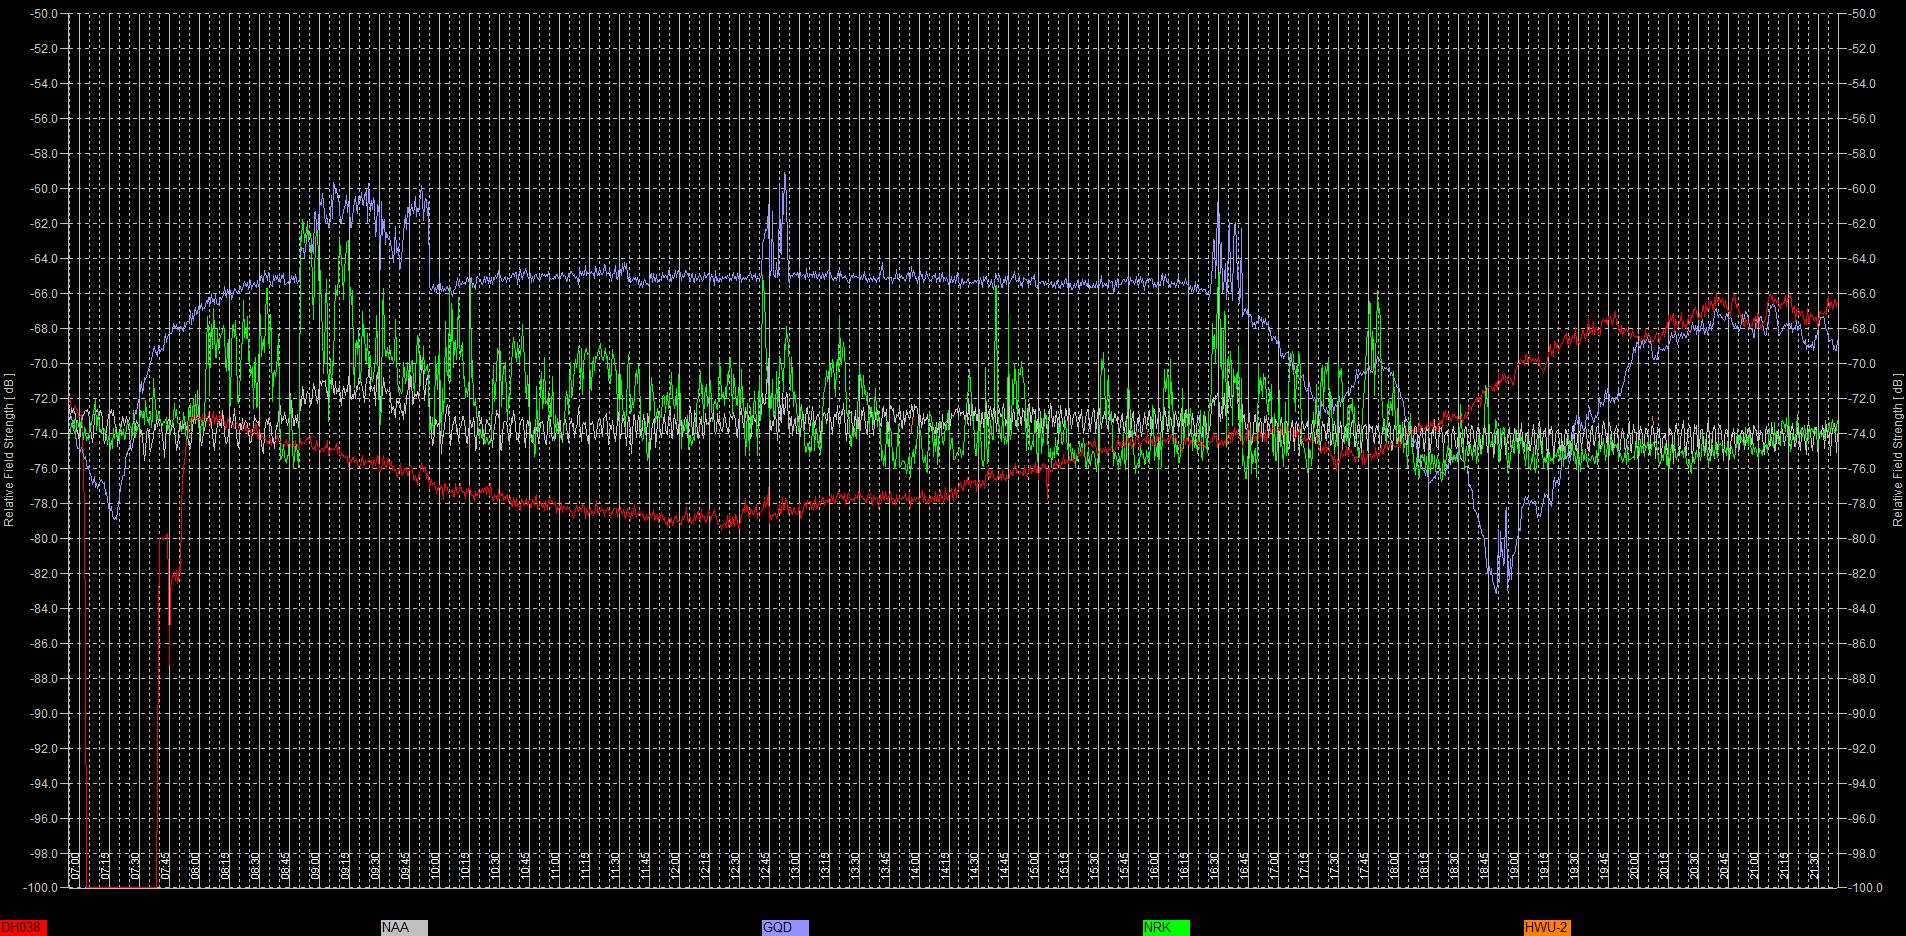
Task: Click the red DH038 legend label
Action: pos(23,928)
